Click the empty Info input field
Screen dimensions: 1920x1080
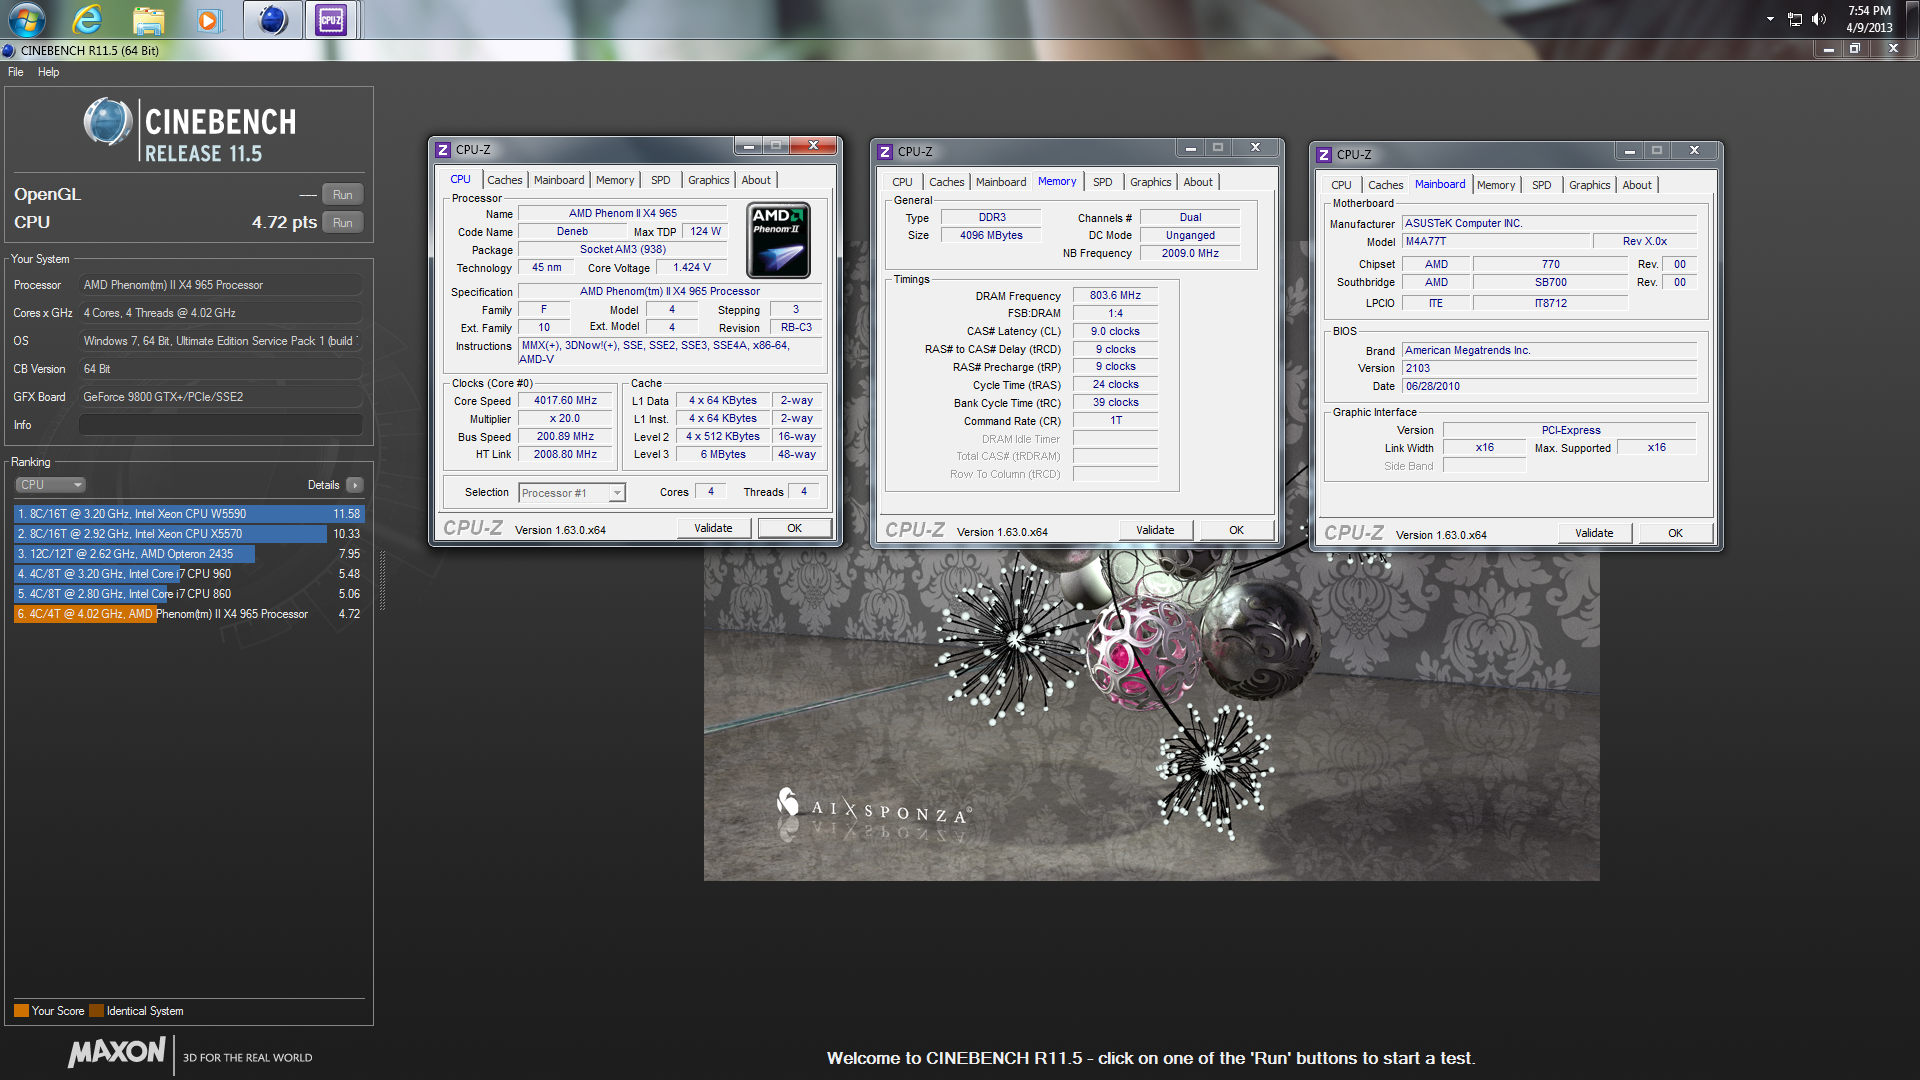tap(220, 425)
